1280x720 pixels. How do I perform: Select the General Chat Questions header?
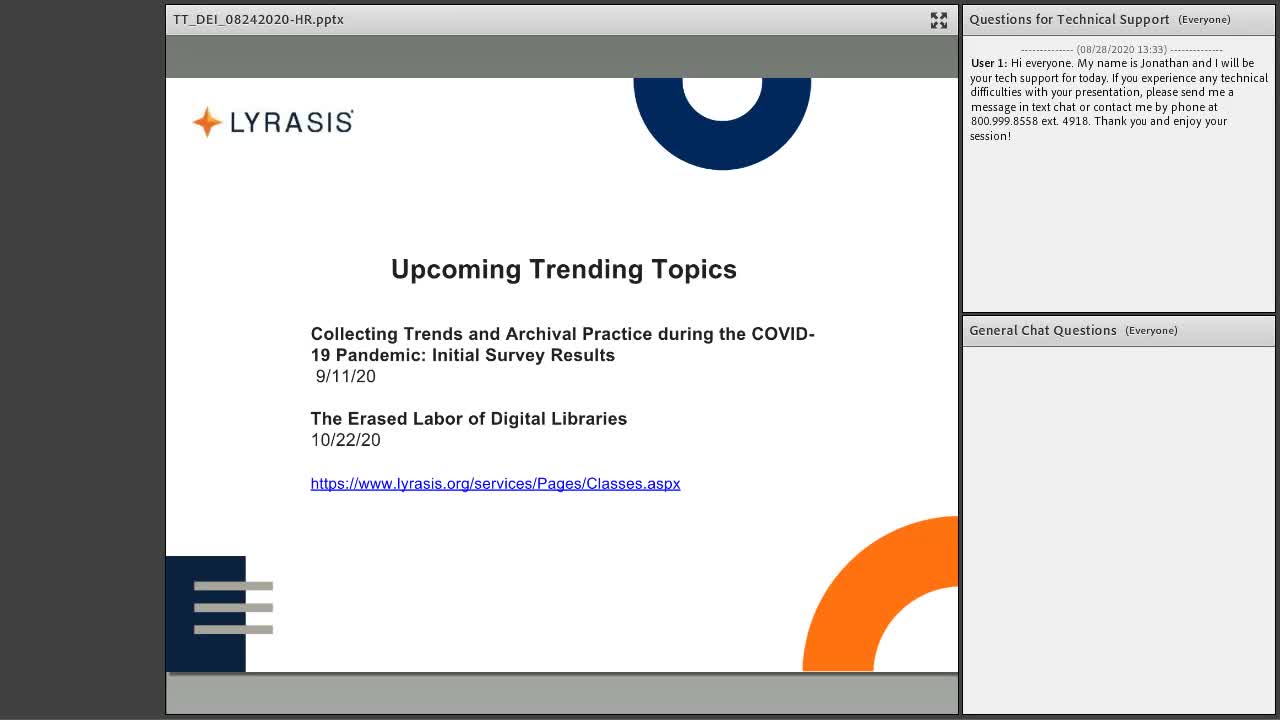1043,330
